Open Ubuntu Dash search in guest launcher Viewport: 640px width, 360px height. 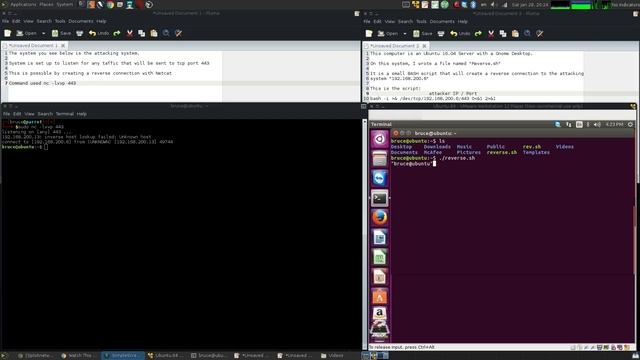pyautogui.click(x=379, y=139)
